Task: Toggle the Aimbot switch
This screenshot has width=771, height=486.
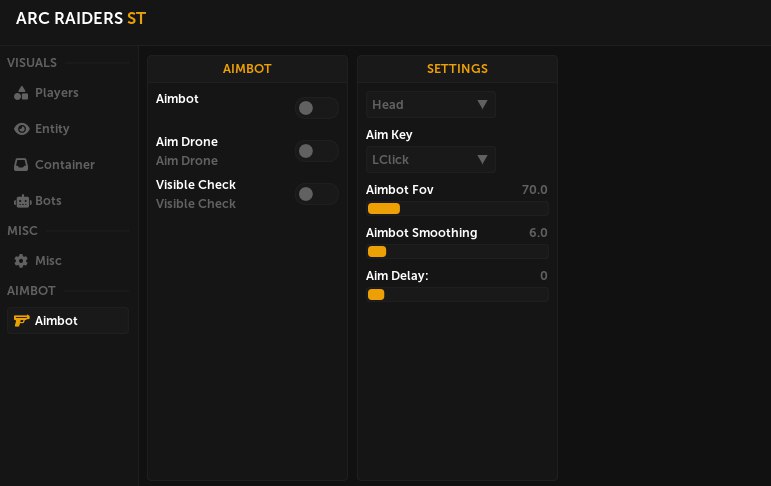Action: point(316,108)
